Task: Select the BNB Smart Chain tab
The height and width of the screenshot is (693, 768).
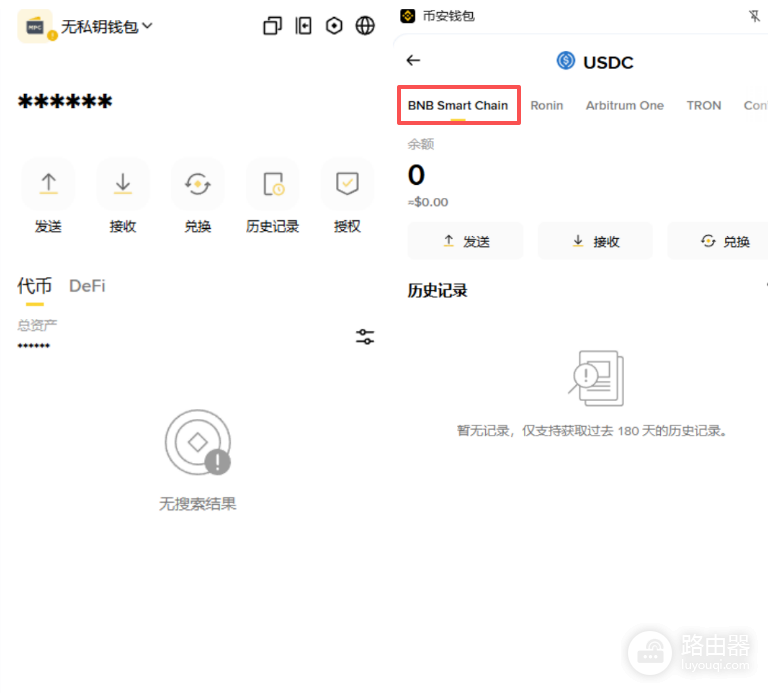Action: pyautogui.click(x=458, y=105)
